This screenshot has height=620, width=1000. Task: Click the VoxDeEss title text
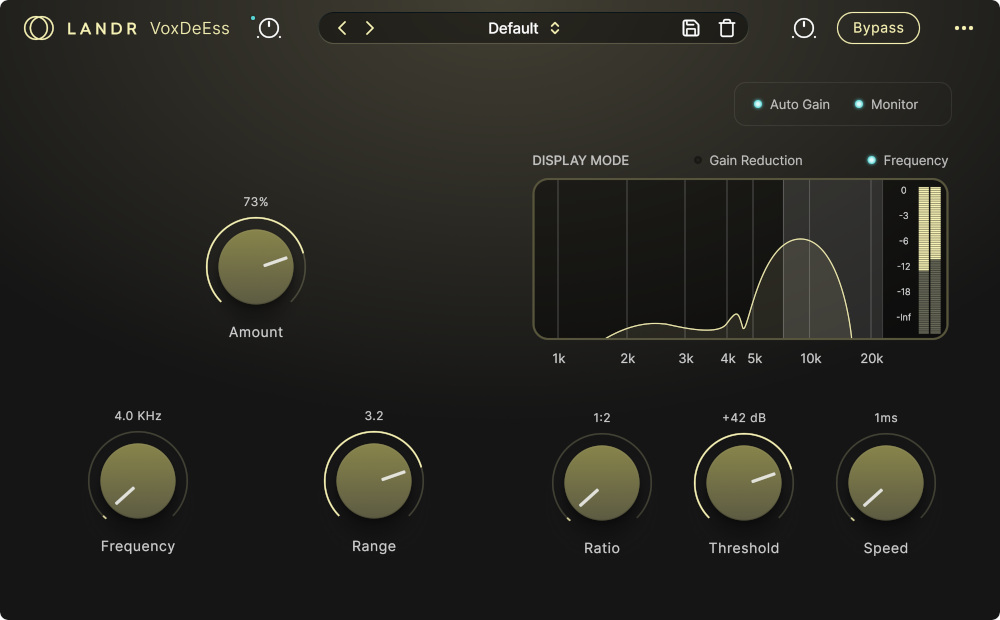pos(190,29)
